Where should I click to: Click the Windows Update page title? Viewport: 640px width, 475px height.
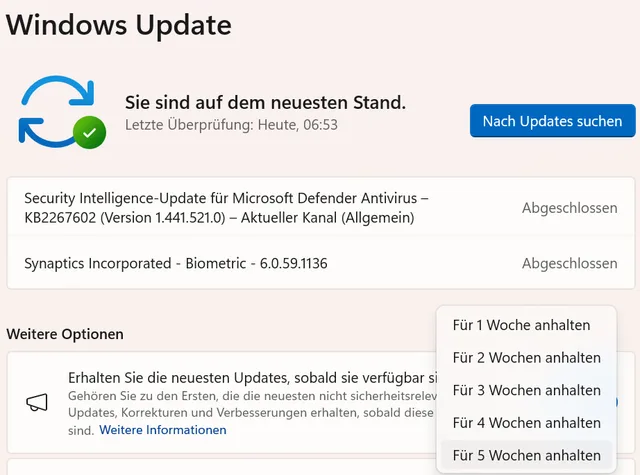pyautogui.click(x=119, y=24)
